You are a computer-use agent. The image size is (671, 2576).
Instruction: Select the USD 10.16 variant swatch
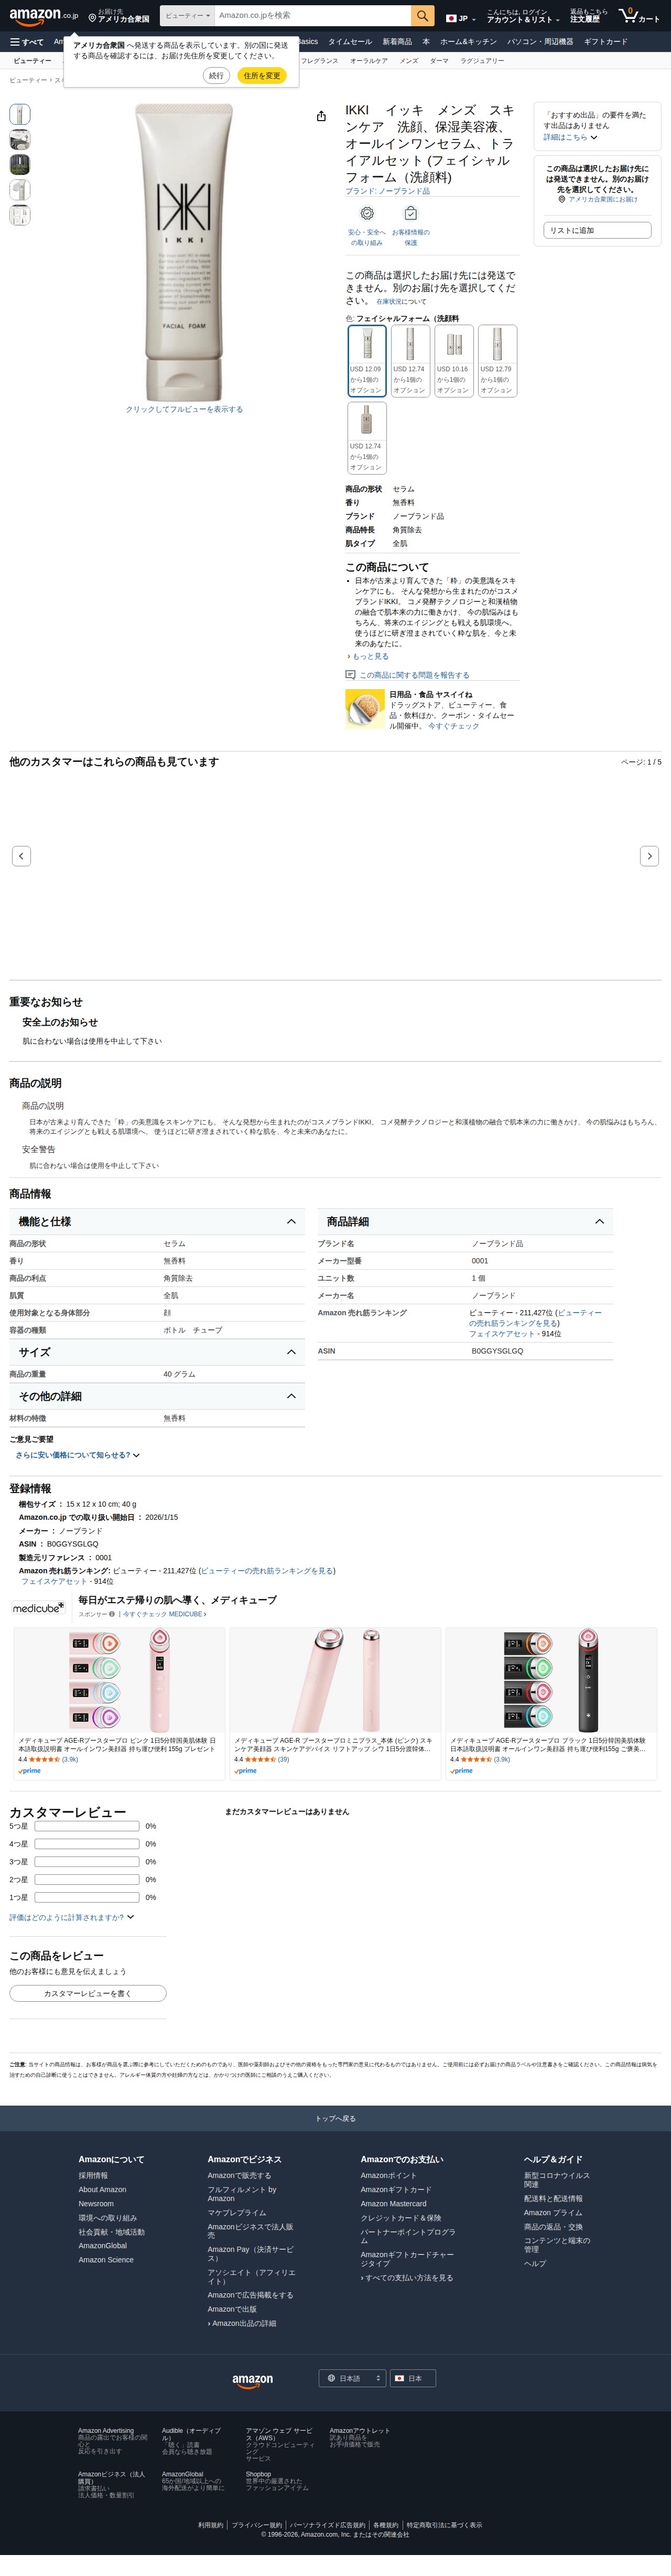453,360
